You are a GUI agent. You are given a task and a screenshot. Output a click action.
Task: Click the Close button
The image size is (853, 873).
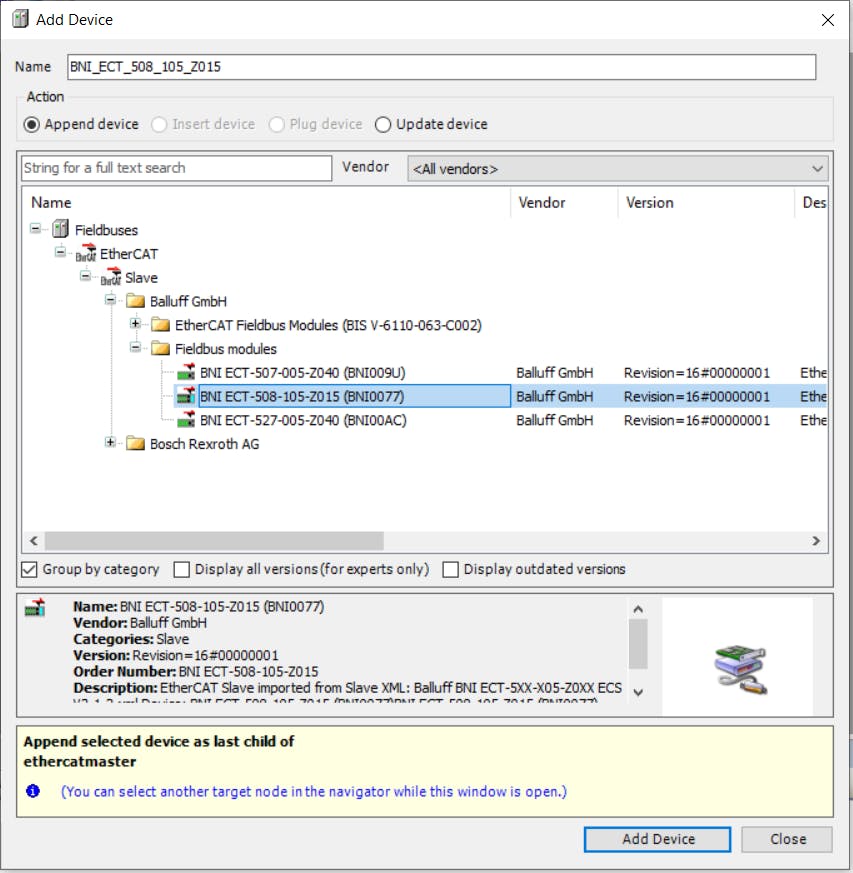787,839
